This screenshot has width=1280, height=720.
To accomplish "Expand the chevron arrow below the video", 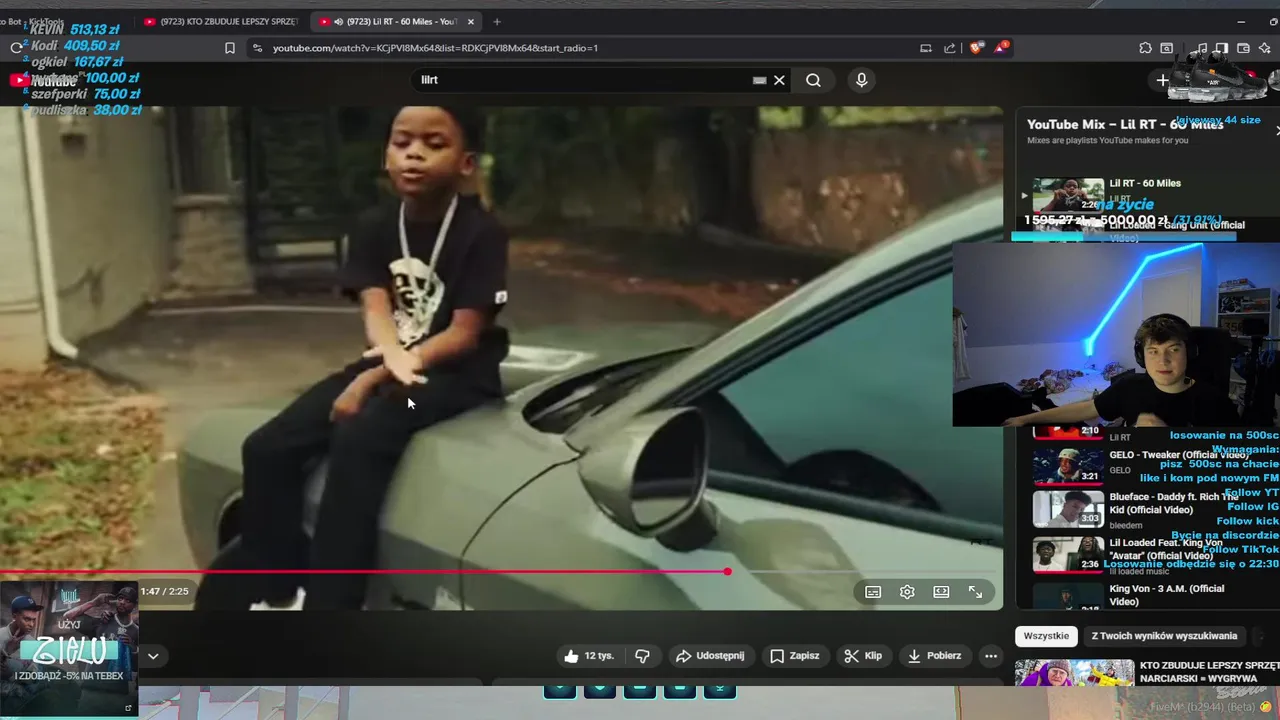I will click(x=153, y=656).
